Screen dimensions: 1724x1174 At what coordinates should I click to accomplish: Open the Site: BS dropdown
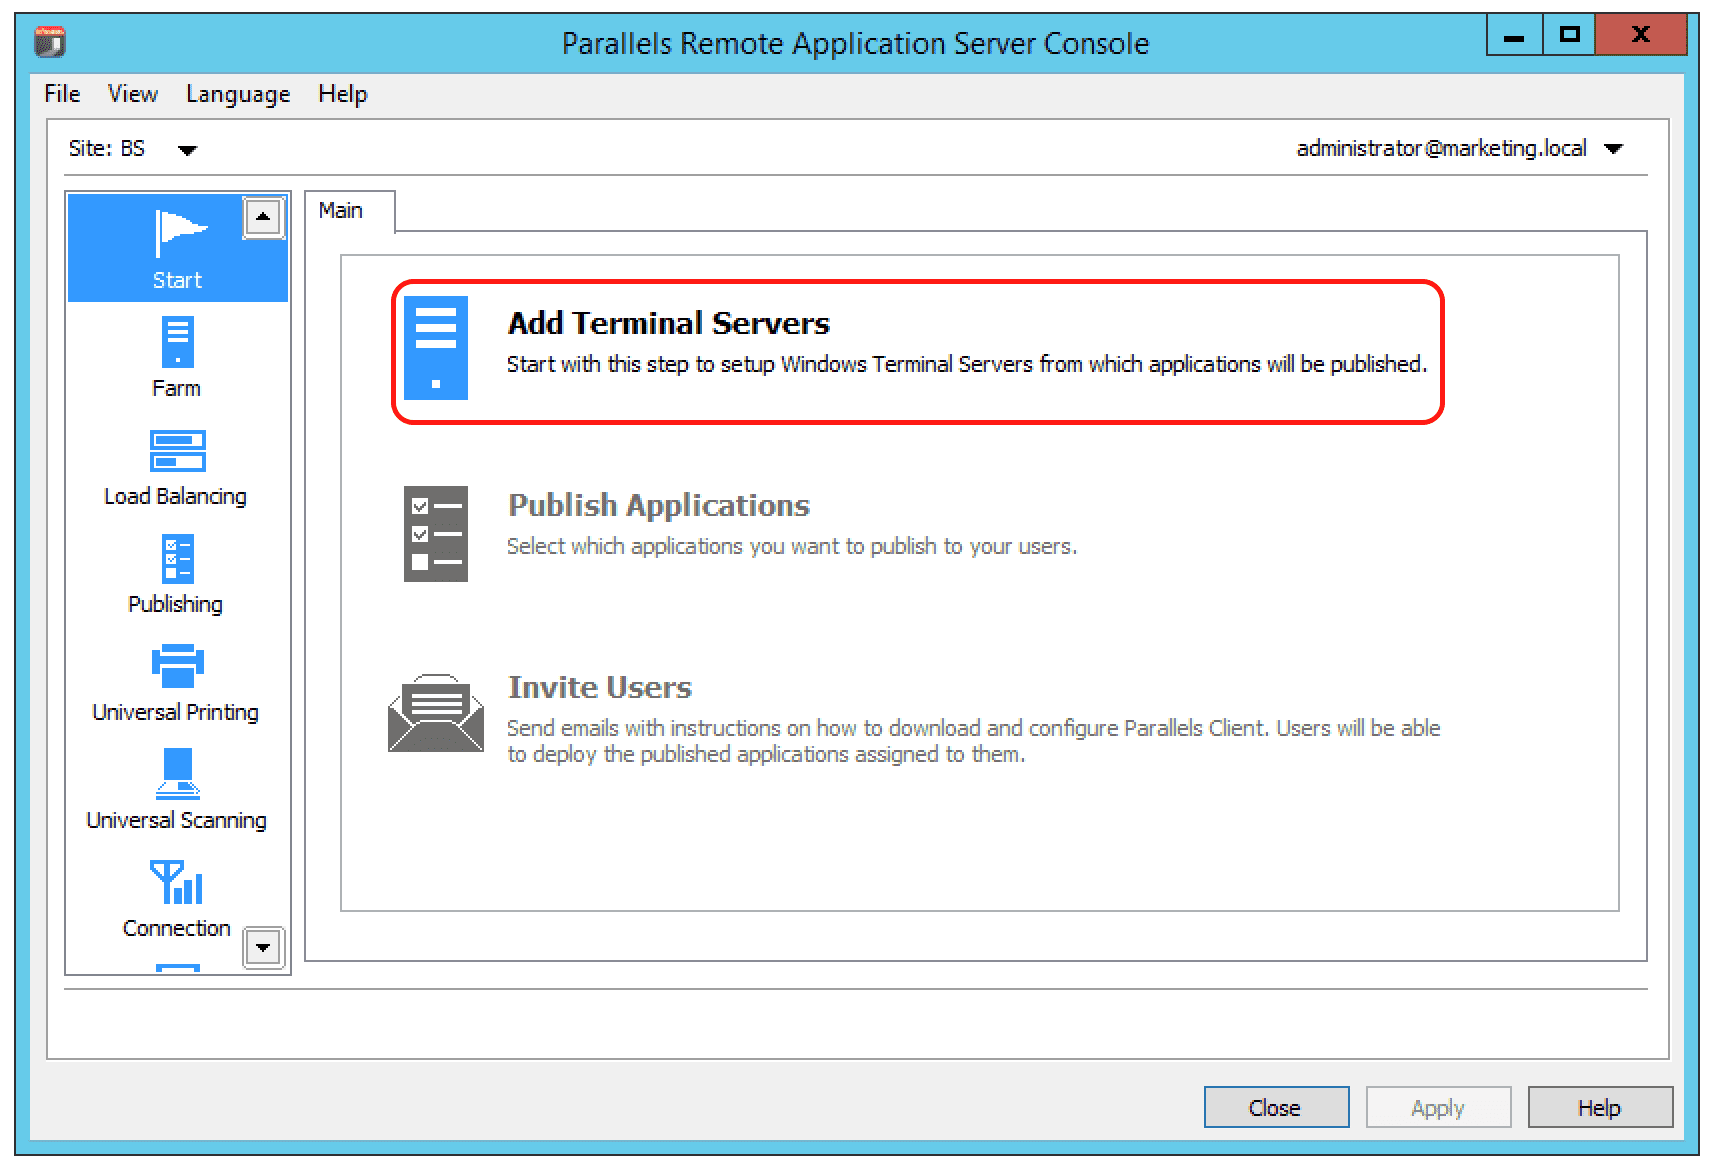(x=138, y=148)
